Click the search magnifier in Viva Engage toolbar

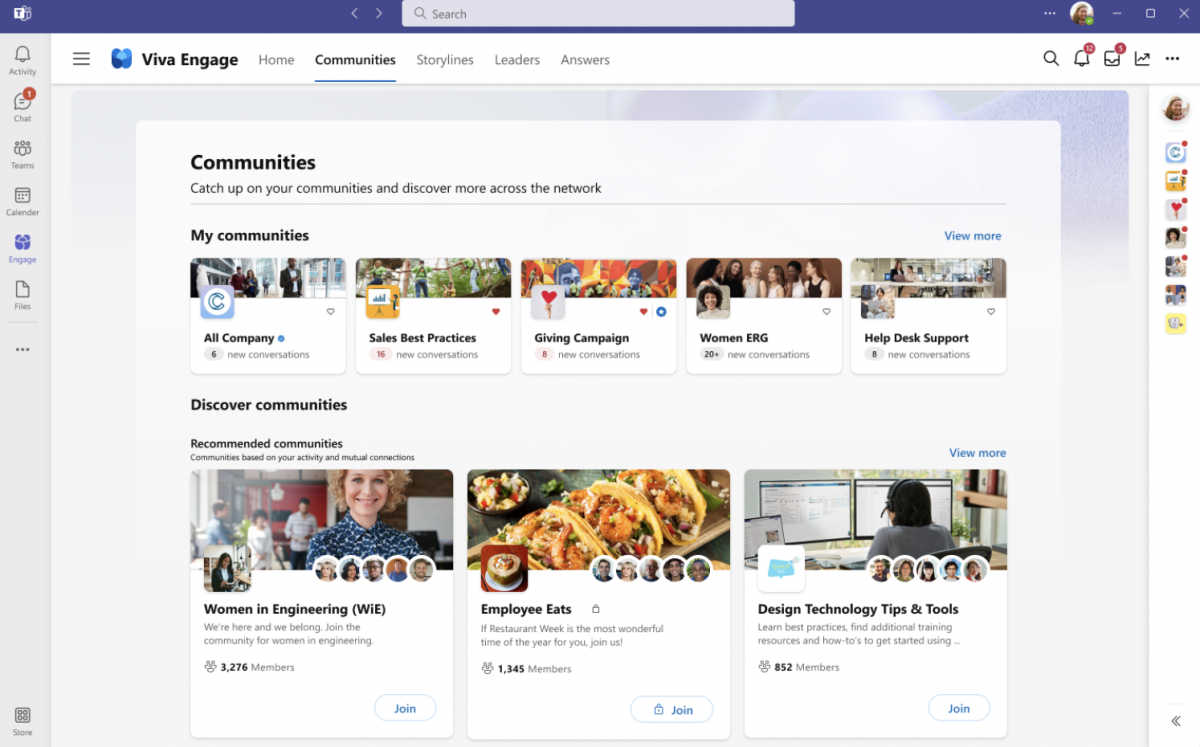tap(1051, 59)
